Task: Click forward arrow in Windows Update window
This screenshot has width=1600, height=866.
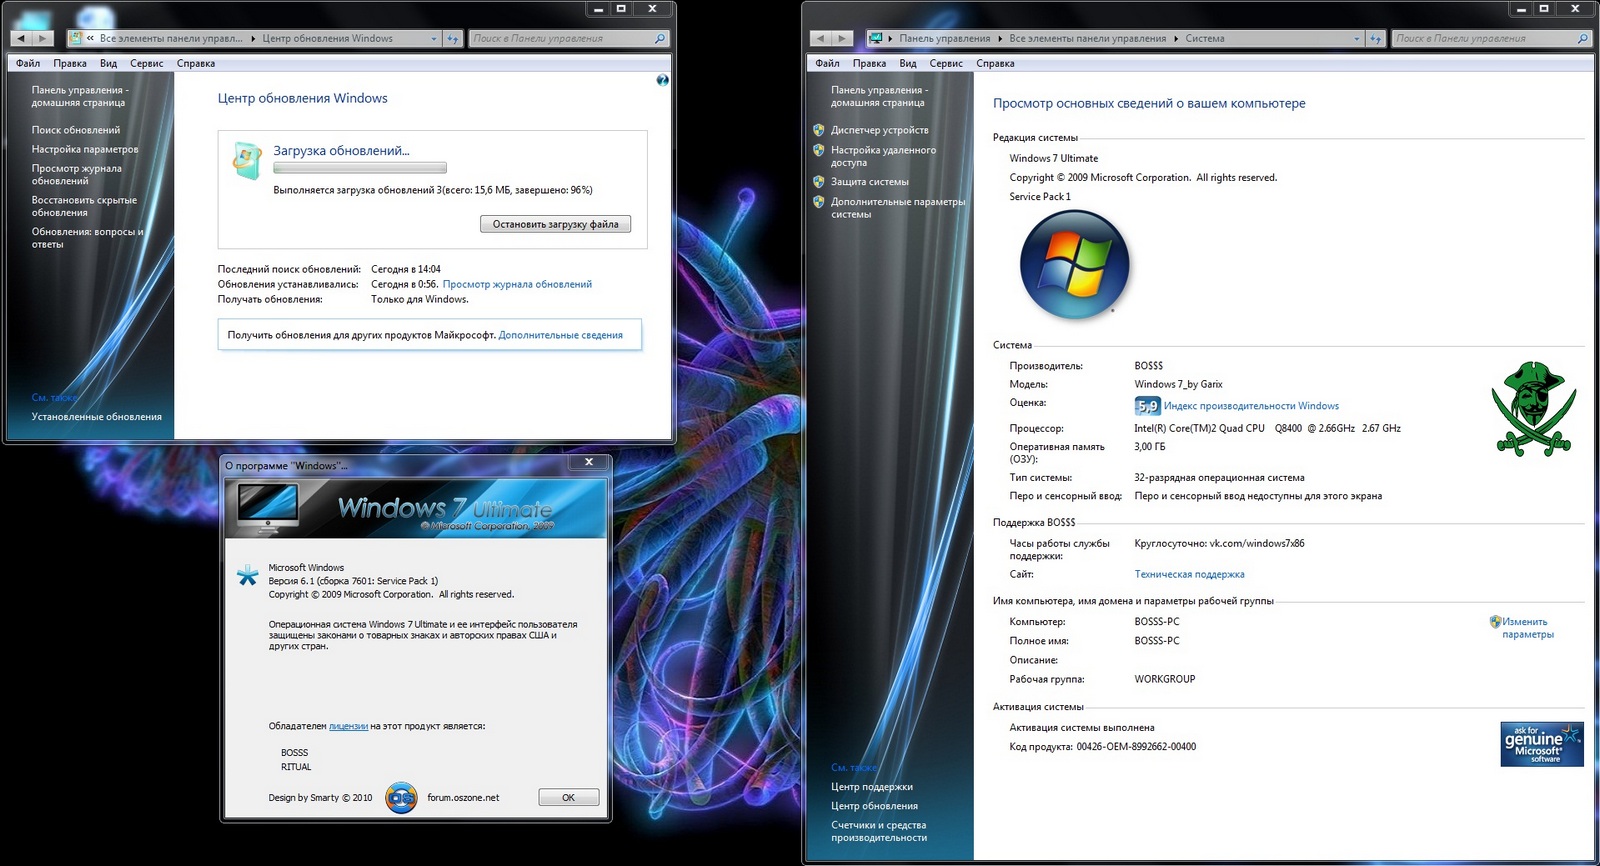Action: click(x=42, y=38)
